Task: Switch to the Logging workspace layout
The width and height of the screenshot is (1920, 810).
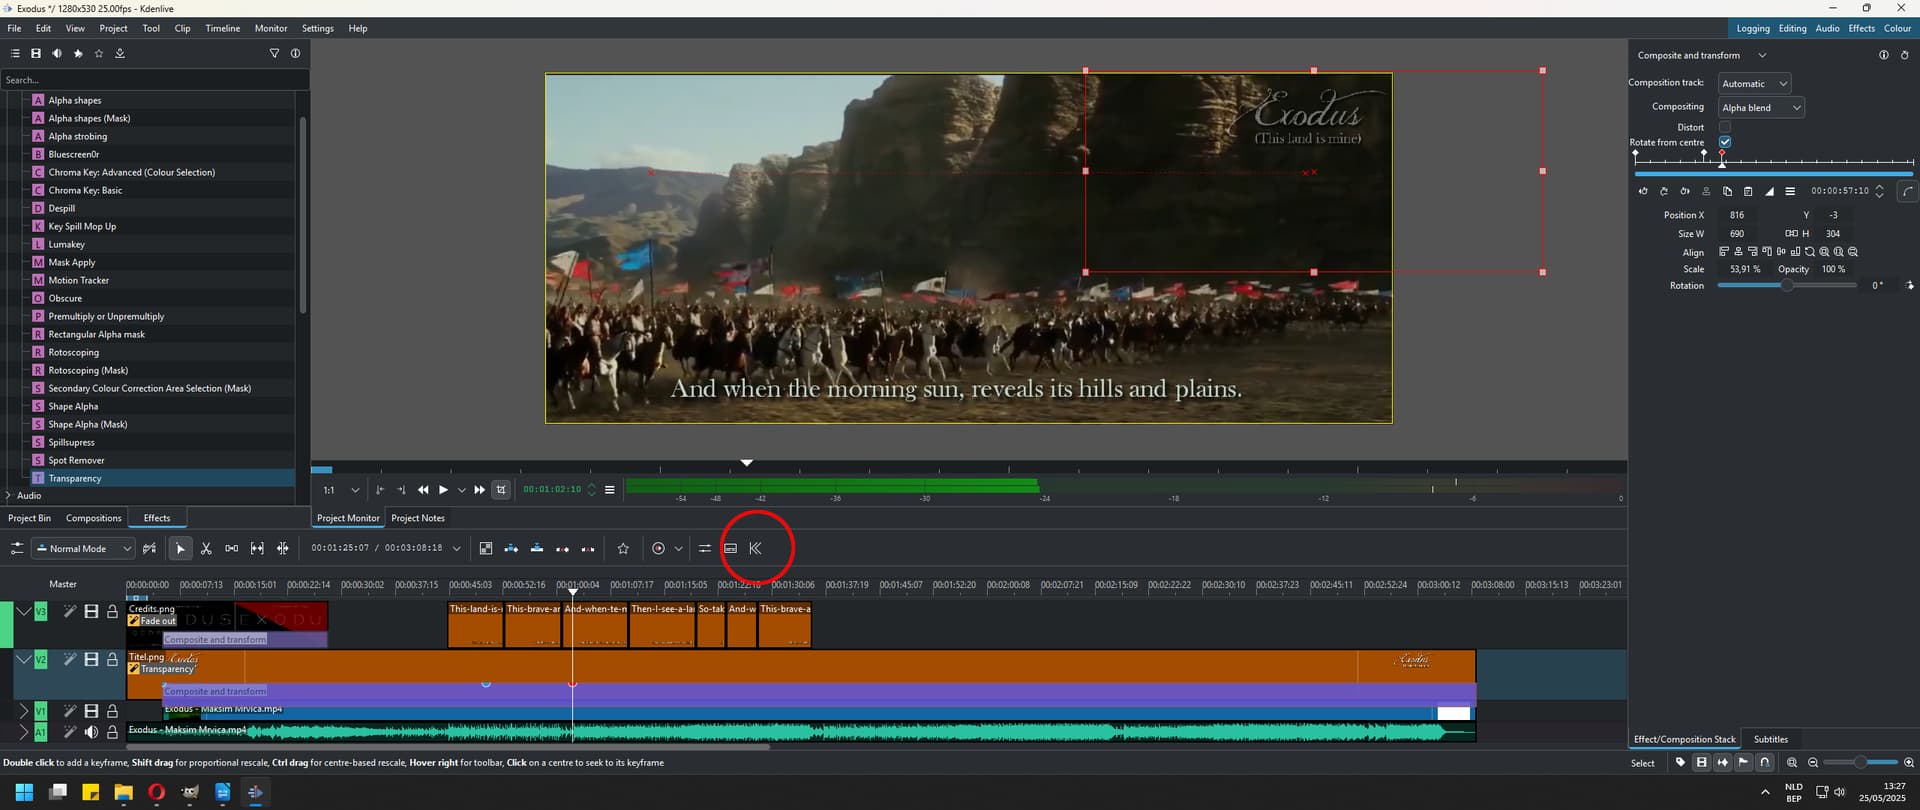Action: [1753, 28]
